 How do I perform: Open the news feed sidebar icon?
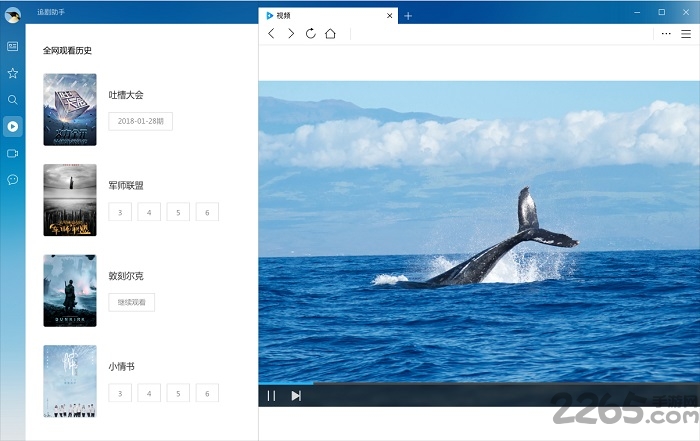12,46
